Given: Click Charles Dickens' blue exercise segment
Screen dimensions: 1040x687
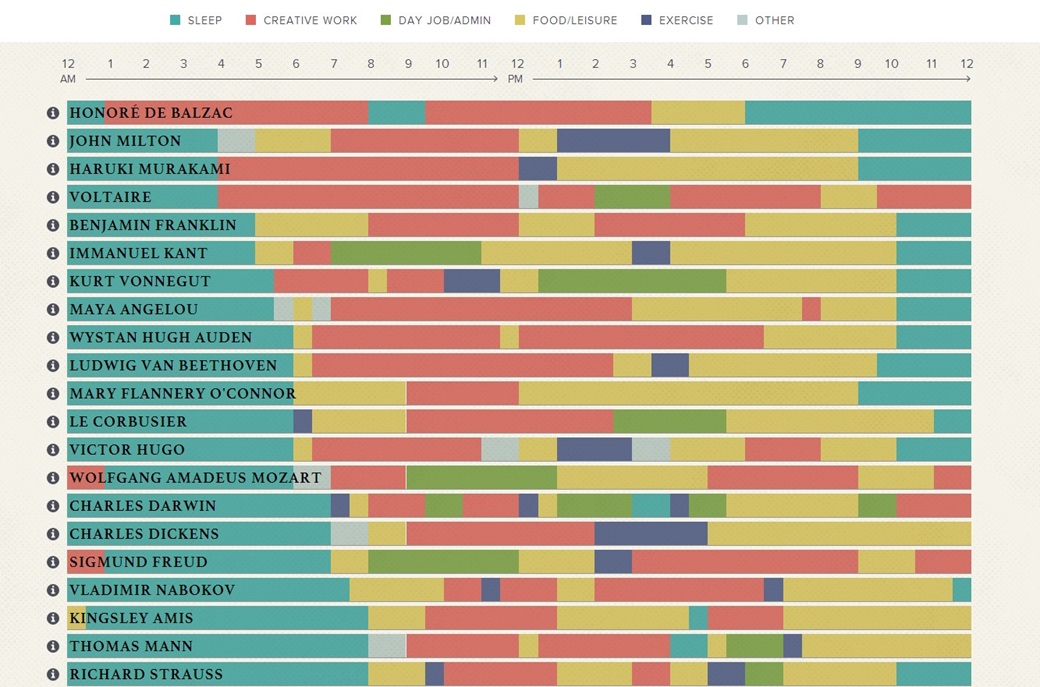Looking at the screenshot, I should pos(651,534).
